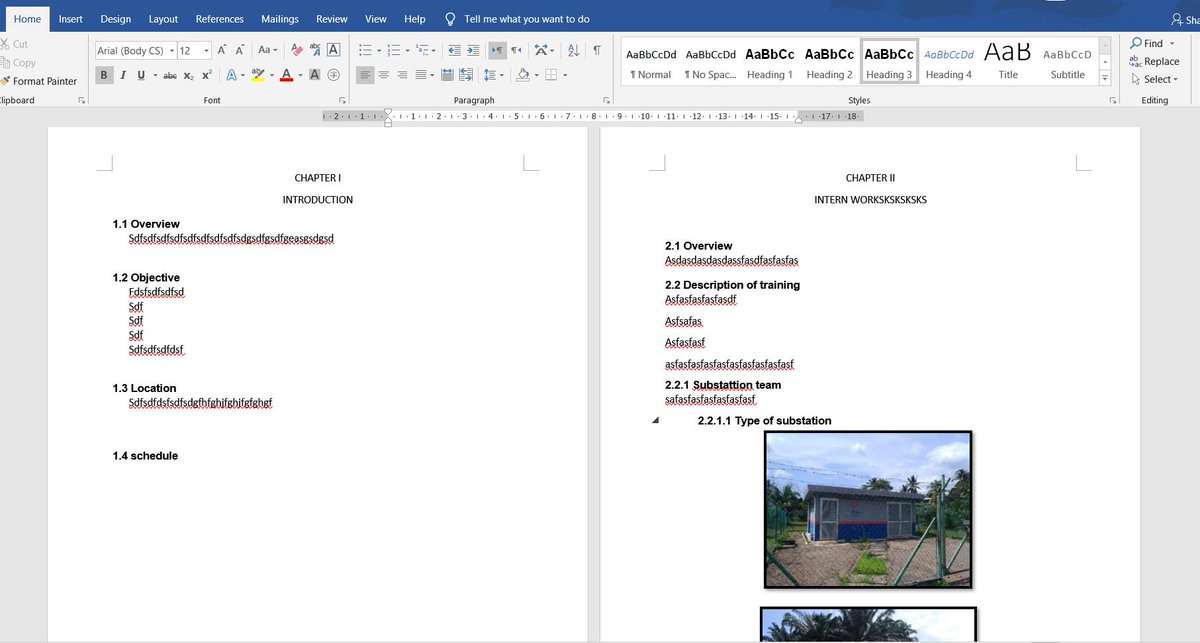This screenshot has width=1200, height=643.
Task: Switch to the Mailings tab
Action: [280, 19]
